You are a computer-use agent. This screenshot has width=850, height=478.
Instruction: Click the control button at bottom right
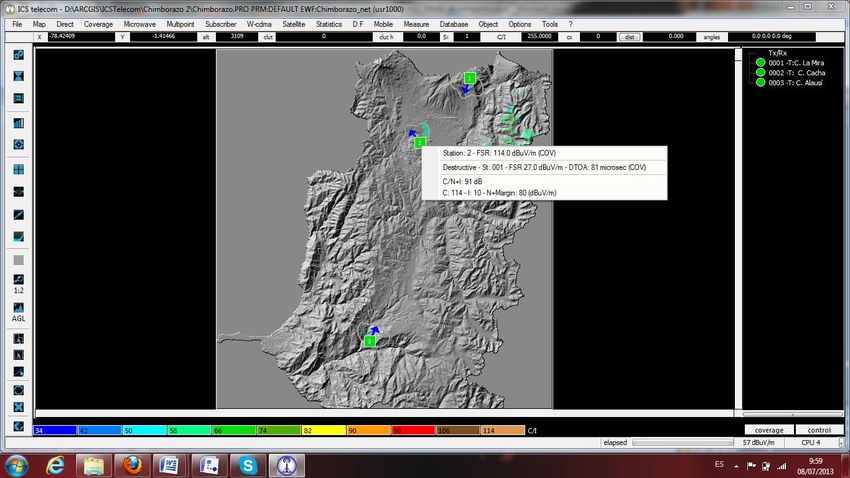coord(819,430)
